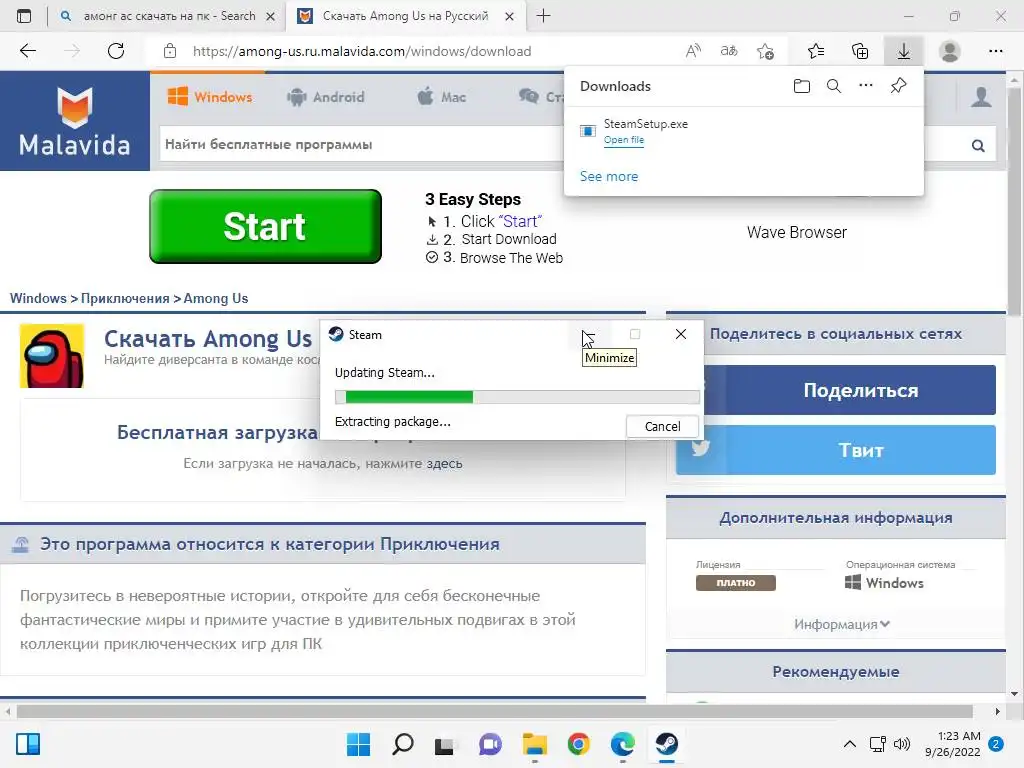Image resolution: width=1024 pixels, height=768 pixels.
Task: Toggle the Downloads toolbar button
Action: point(903,51)
